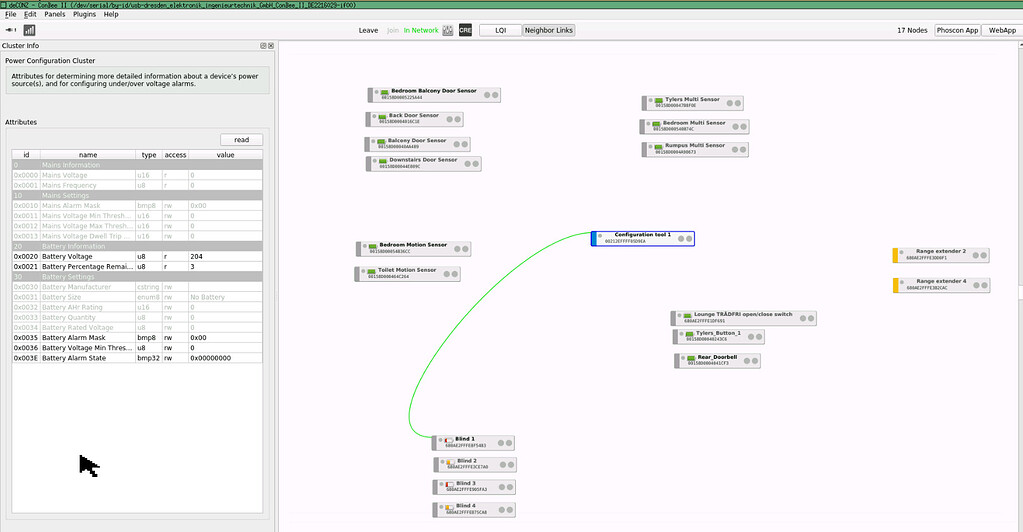Image resolution: width=1023 pixels, height=532 pixels.
Task: Select the Balcony Door Sensor node
Action: 417,144
